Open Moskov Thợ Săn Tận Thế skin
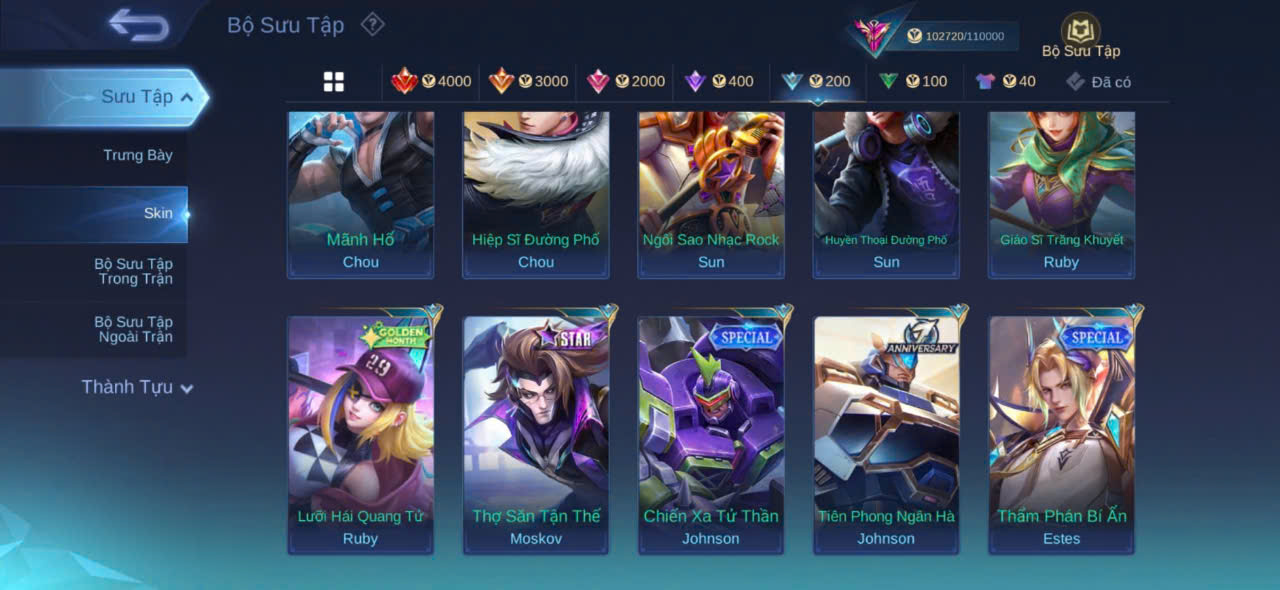1280x590 pixels. [x=536, y=434]
